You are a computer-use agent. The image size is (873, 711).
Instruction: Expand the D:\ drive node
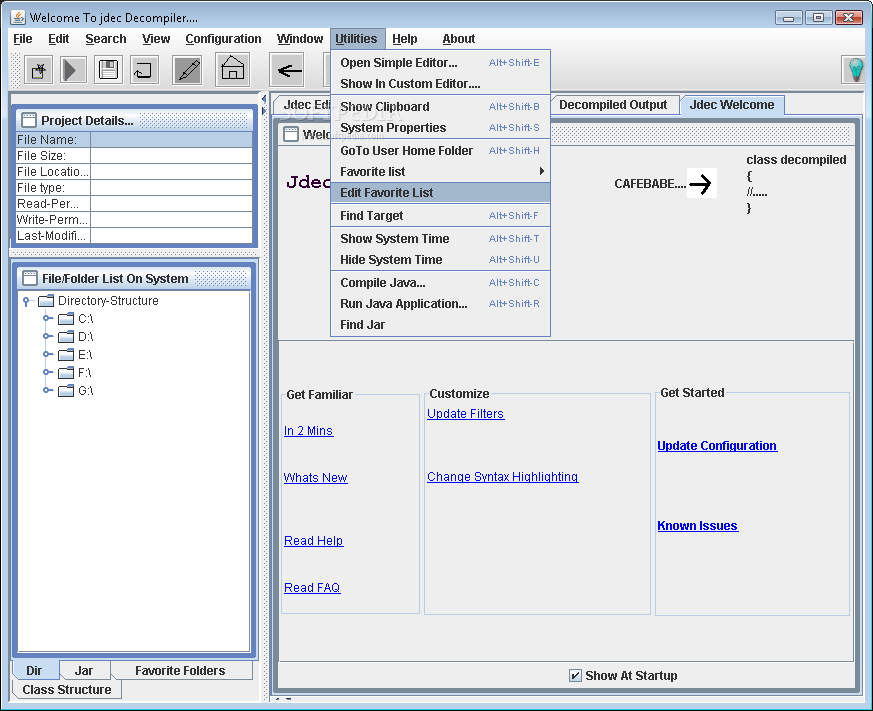coord(47,336)
